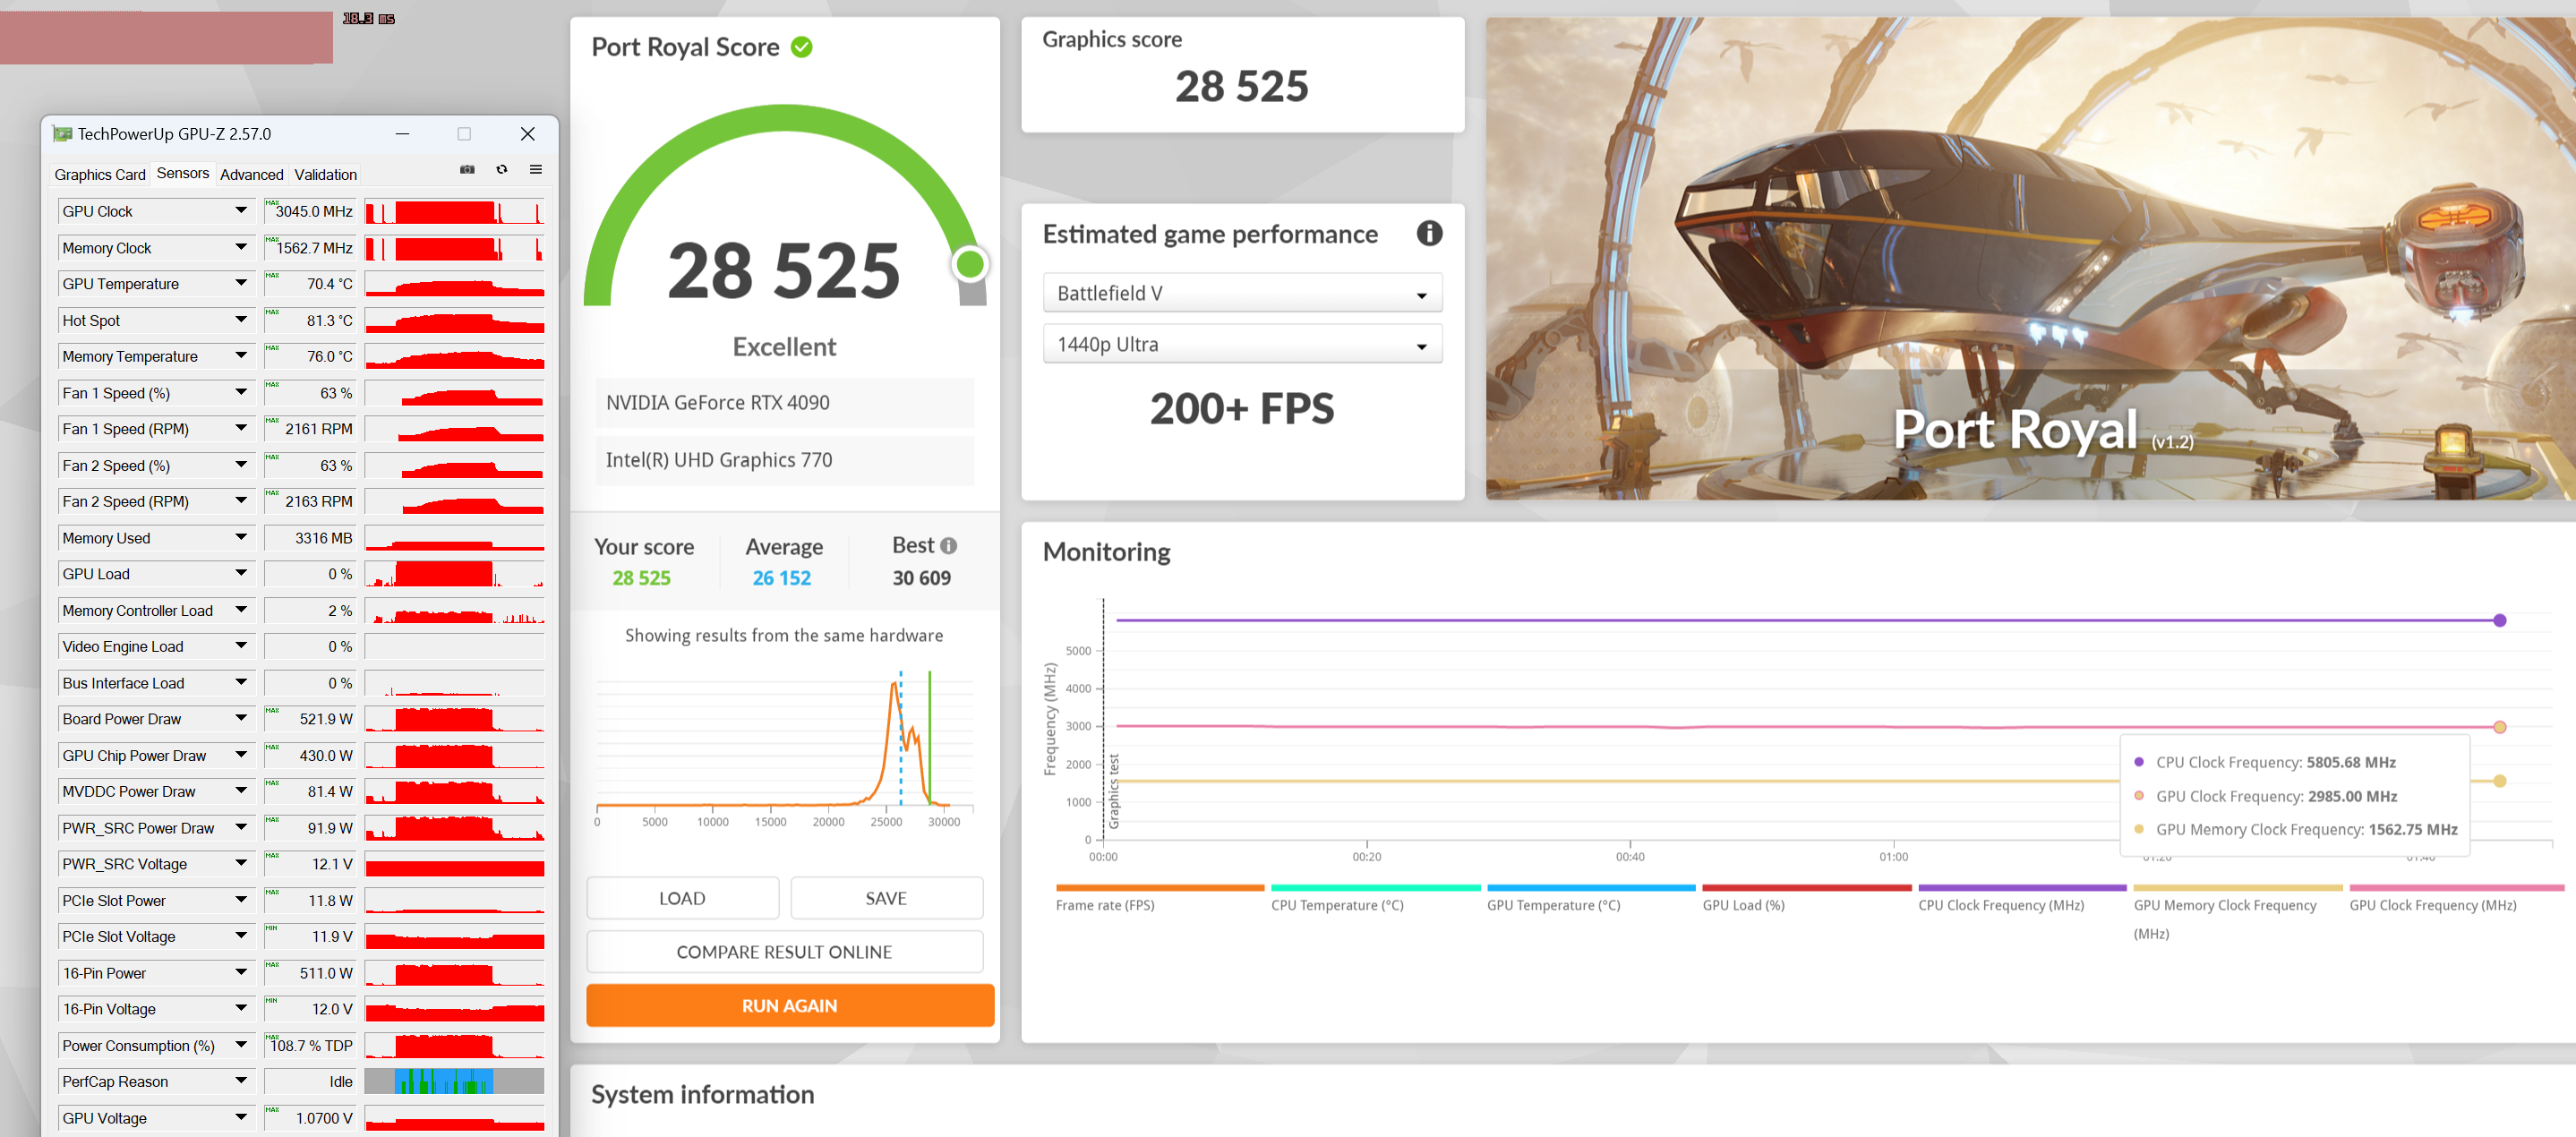This screenshot has width=2576, height=1137.
Task: Click the GPU-Z title bar app icon
Action: [63, 134]
